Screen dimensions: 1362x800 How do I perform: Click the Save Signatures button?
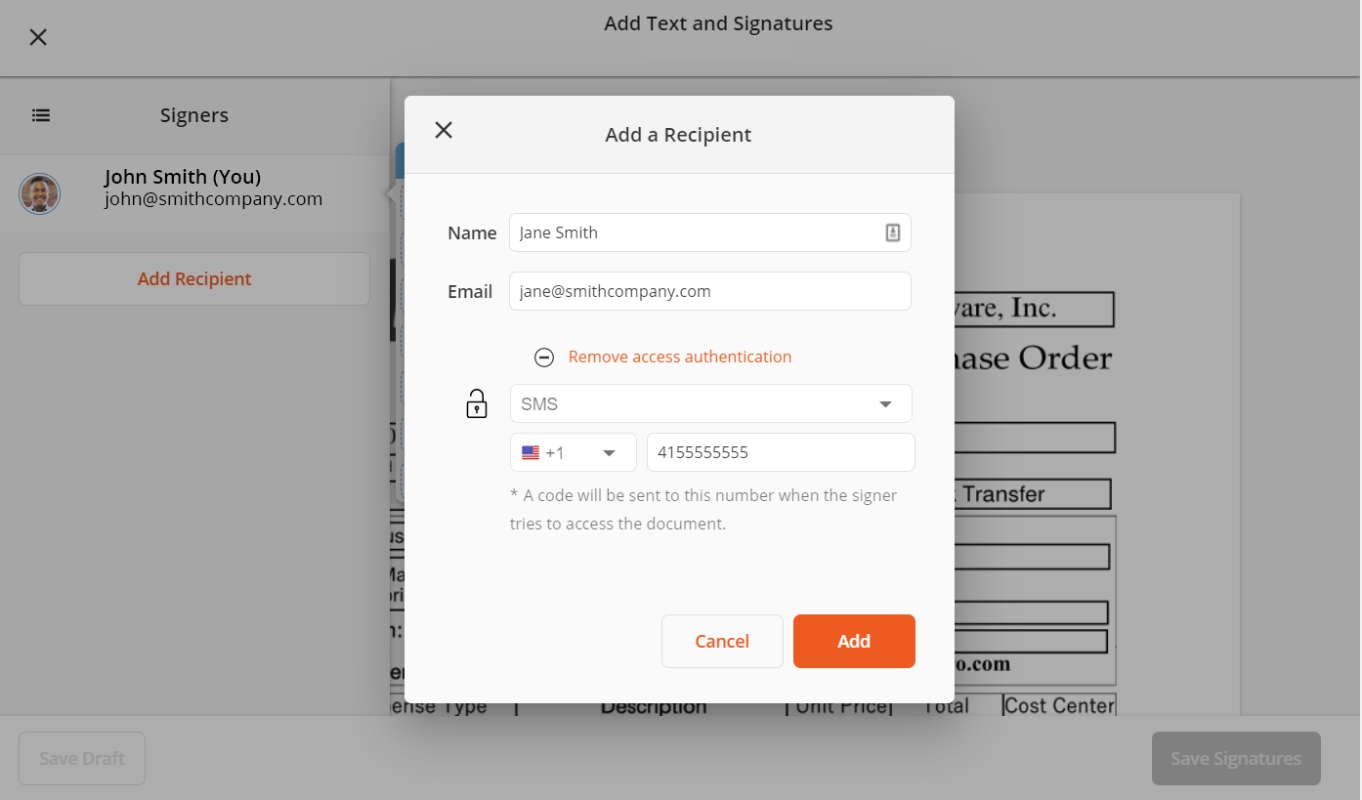[x=1236, y=758]
